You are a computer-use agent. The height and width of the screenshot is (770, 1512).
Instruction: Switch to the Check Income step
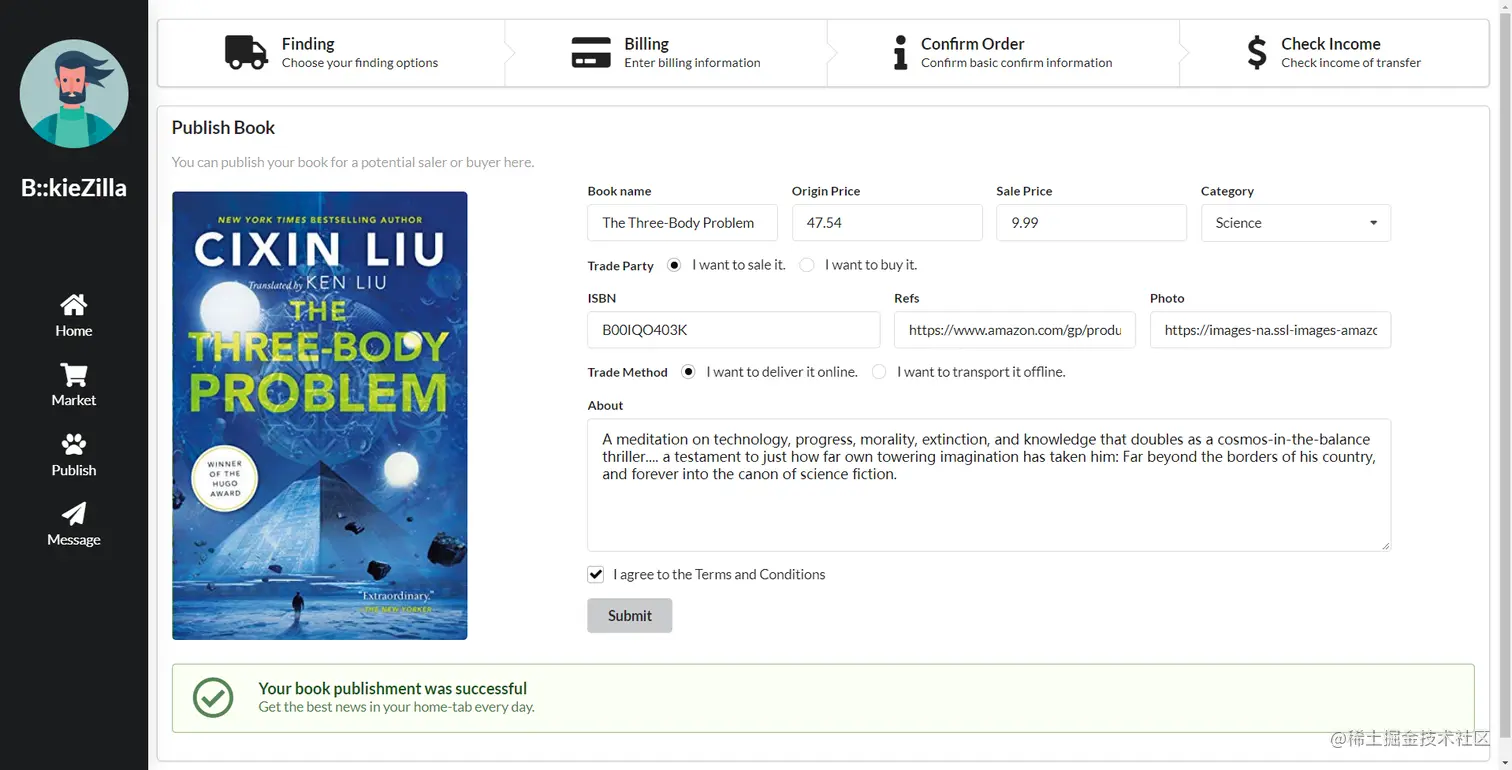pos(1334,53)
